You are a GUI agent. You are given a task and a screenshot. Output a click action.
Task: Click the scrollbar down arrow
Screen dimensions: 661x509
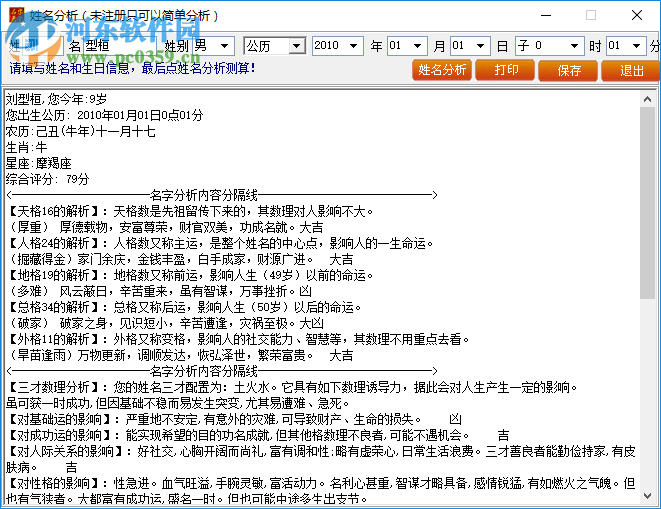[648, 496]
